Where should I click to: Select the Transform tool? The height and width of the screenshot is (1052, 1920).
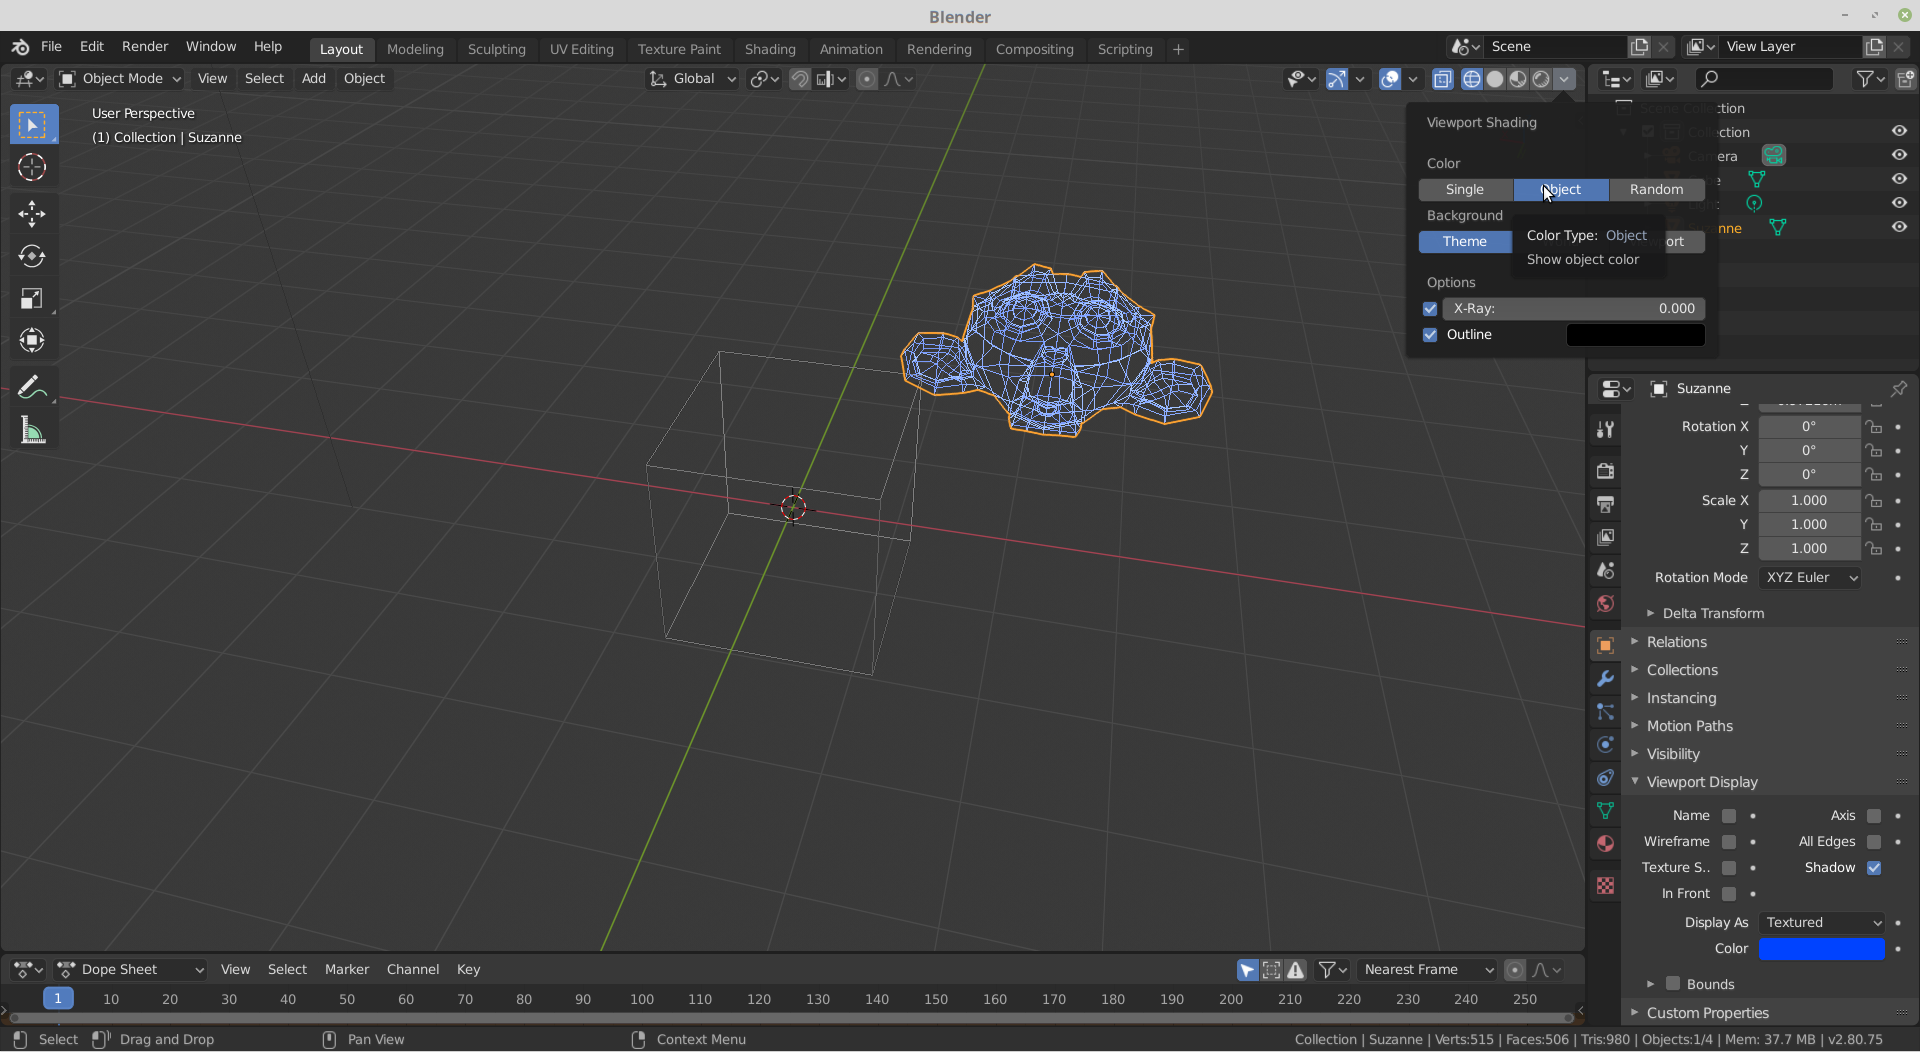[33, 340]
